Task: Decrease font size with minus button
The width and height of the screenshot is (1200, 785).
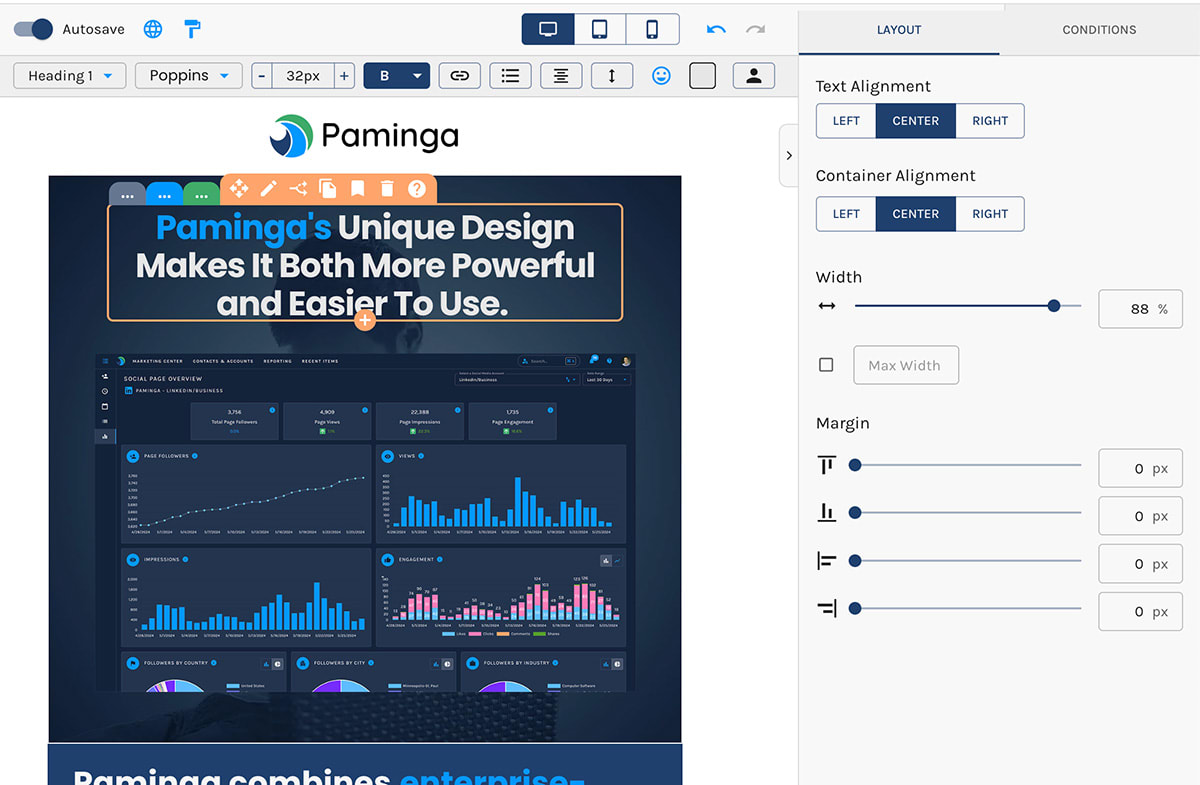Action: (x=262, y=76)
